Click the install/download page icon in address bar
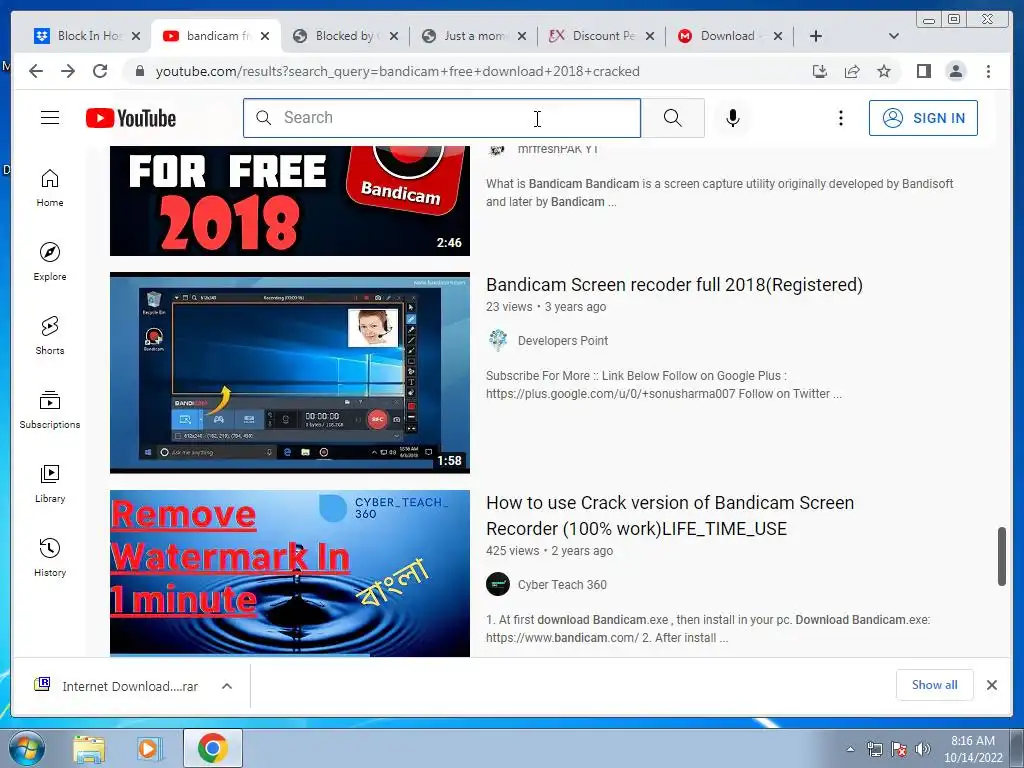This screenshot has height=768, width=1024. [x=820, y=71]
